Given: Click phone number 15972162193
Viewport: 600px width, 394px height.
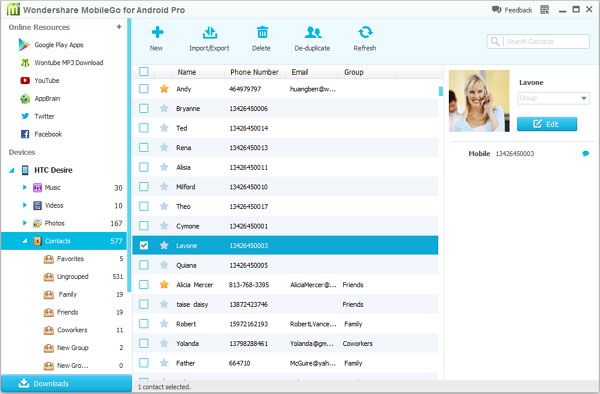Looking at the screenshot, I should click(248, 324).
